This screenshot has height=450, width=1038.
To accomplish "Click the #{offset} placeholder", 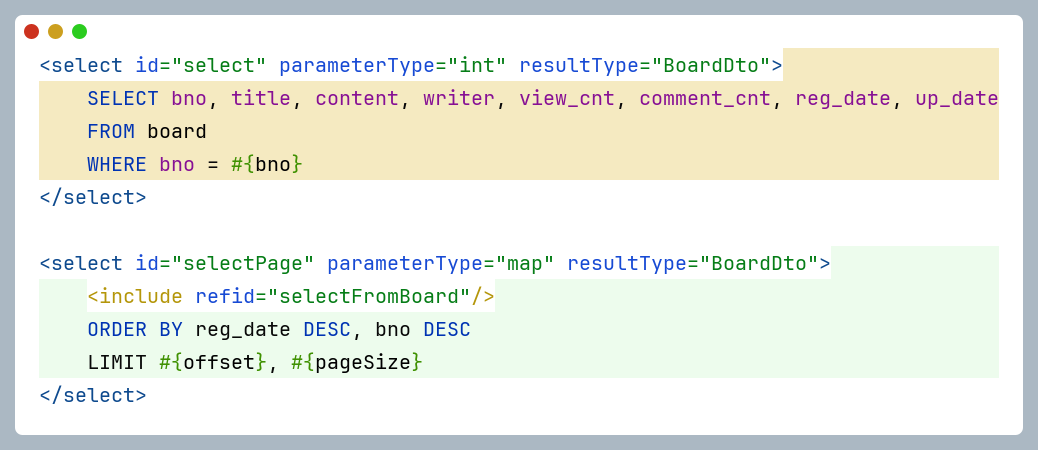I will [213, 363].
